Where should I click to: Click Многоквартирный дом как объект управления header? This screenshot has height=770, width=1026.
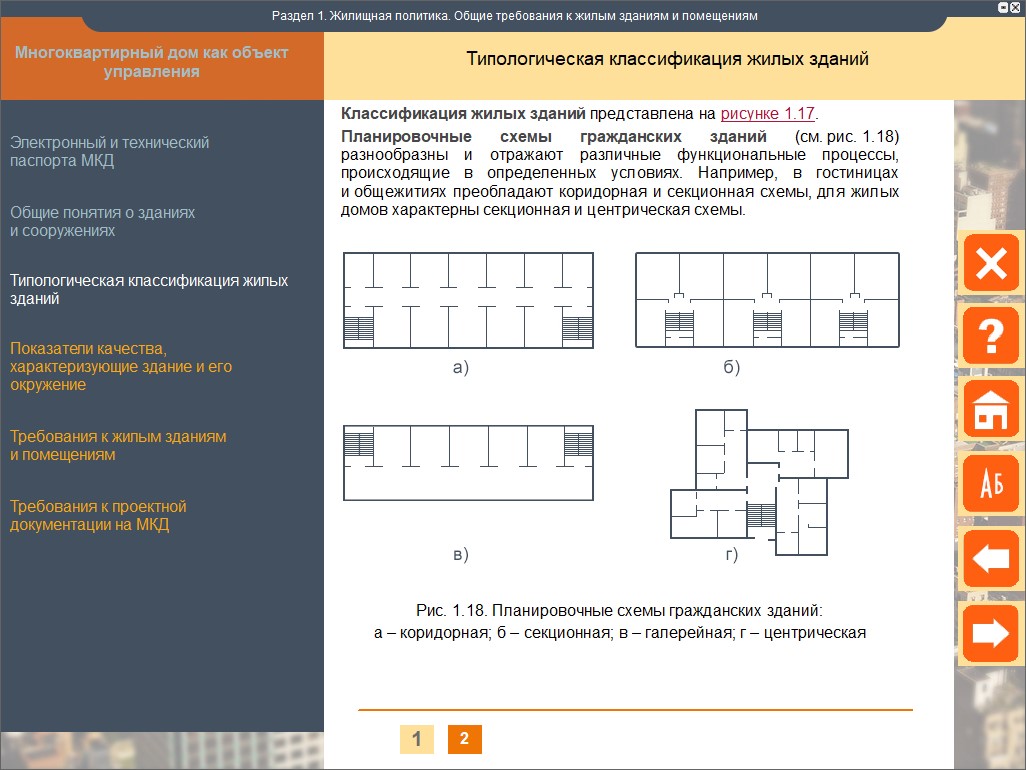pyautogui.click(x=151, y=62)
